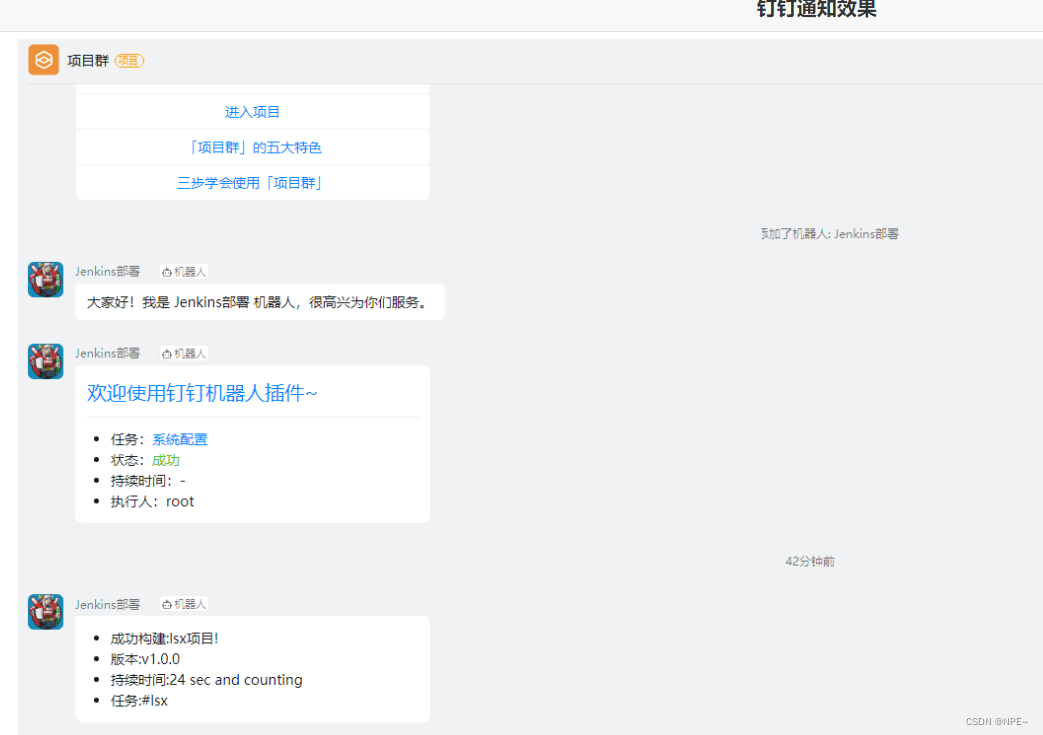Click 持续时间:24 sec and counting line
The width and height of the screenshot is (1043, 735).
(x=206, y=680)
